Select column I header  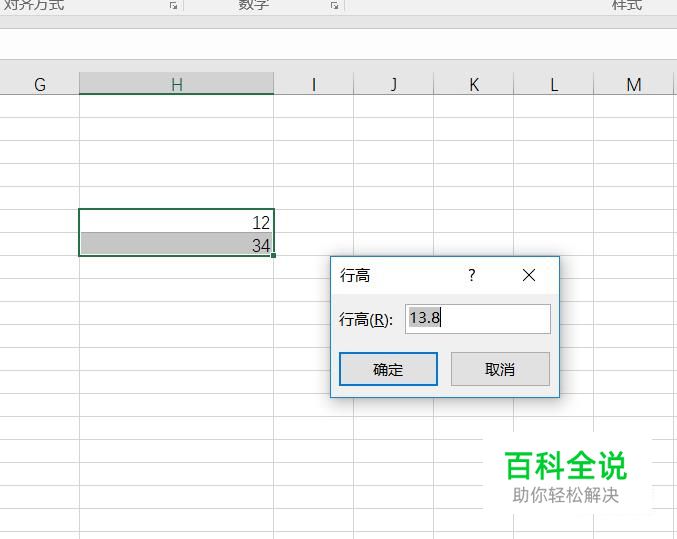314,83
